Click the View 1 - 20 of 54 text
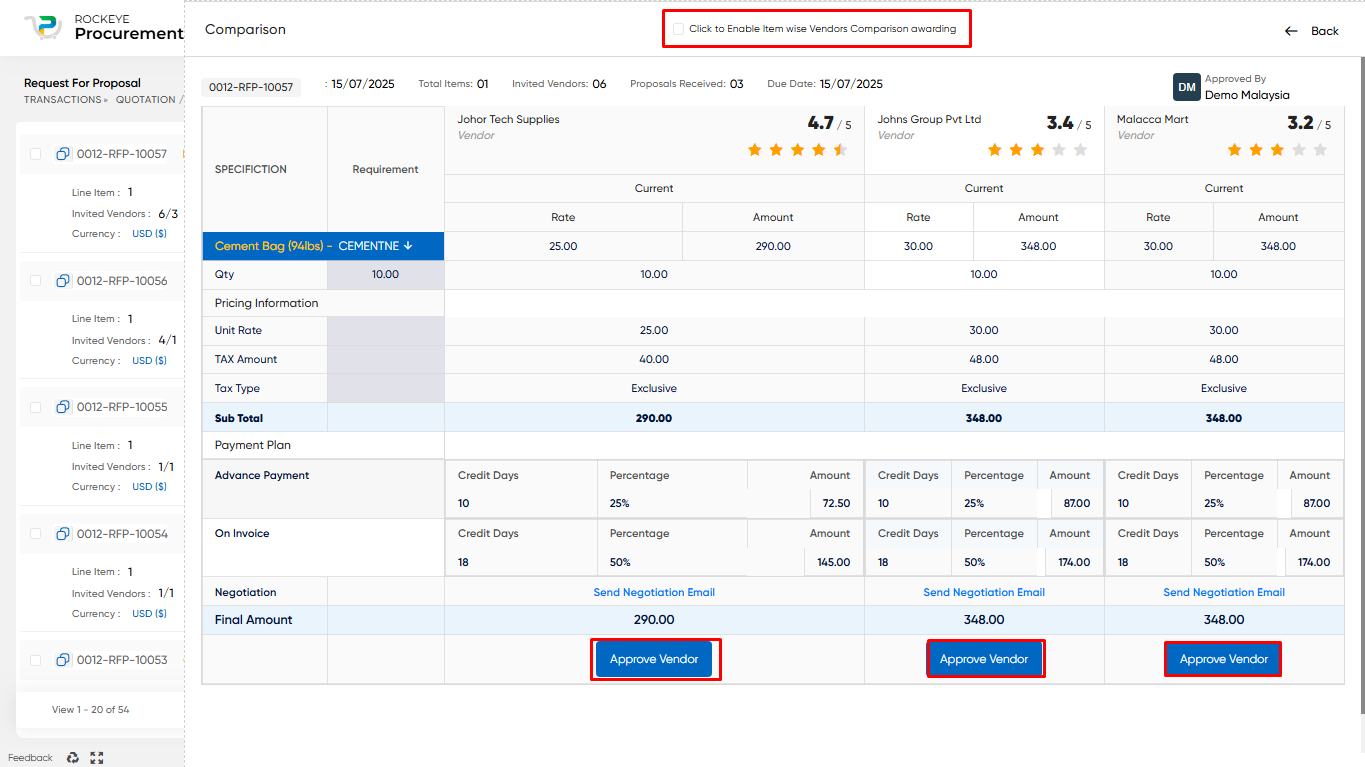 click(91, 710)
